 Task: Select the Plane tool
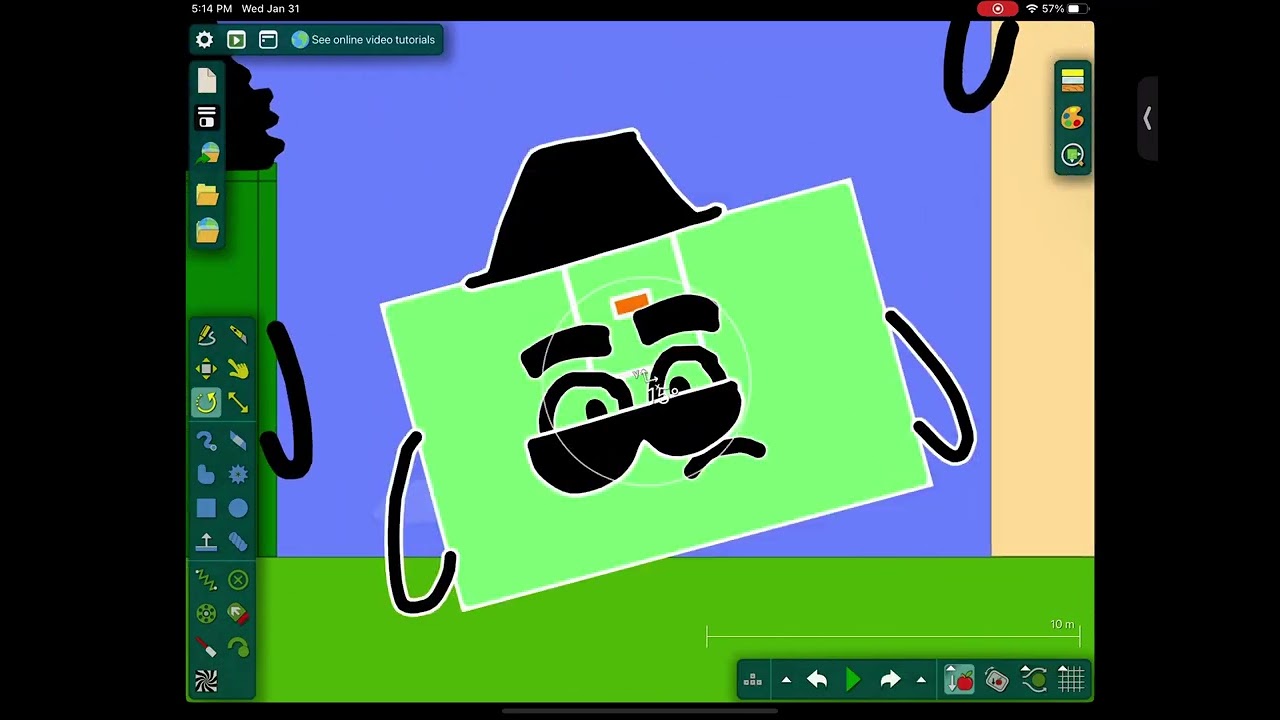206,542
